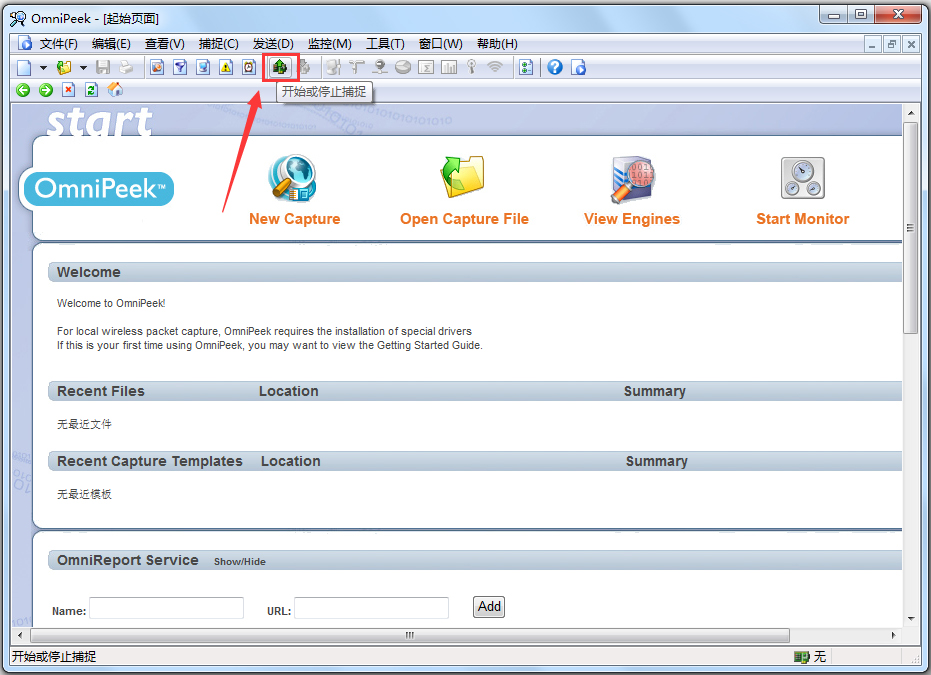
Task: Click the filter funnel toolbar icon
Action: point(180,67)
